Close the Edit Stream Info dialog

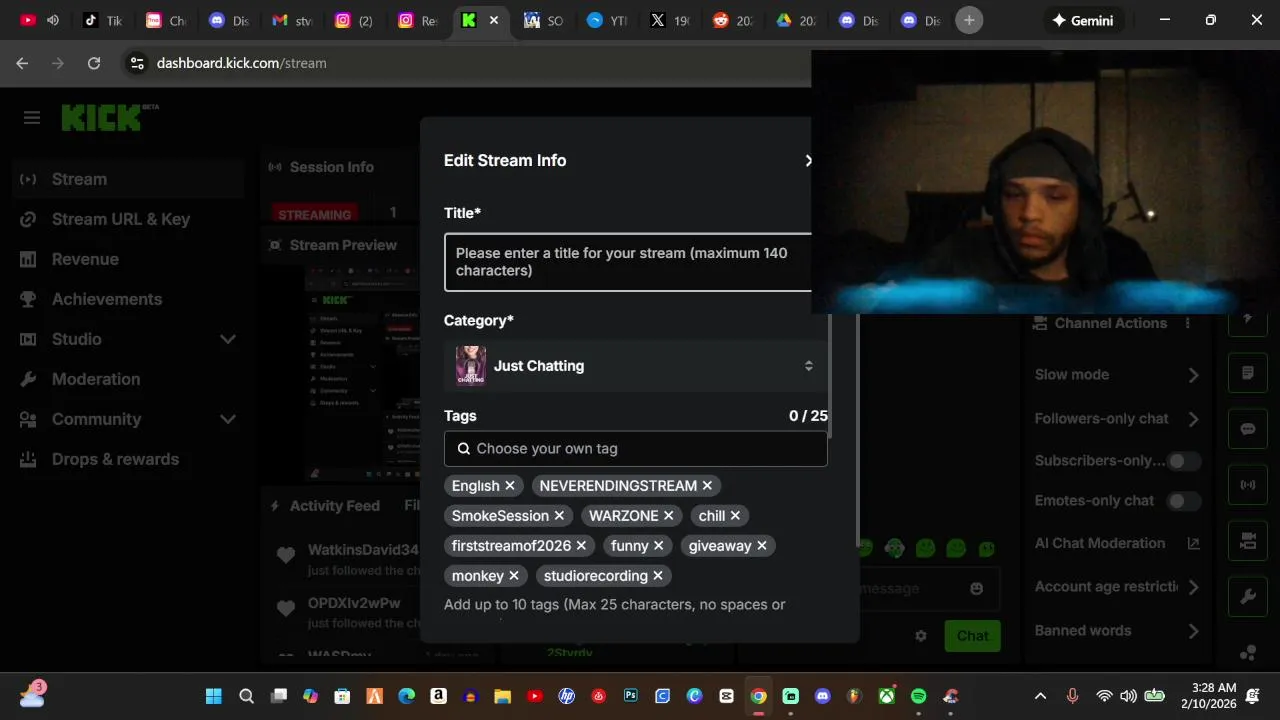(809, 161)
